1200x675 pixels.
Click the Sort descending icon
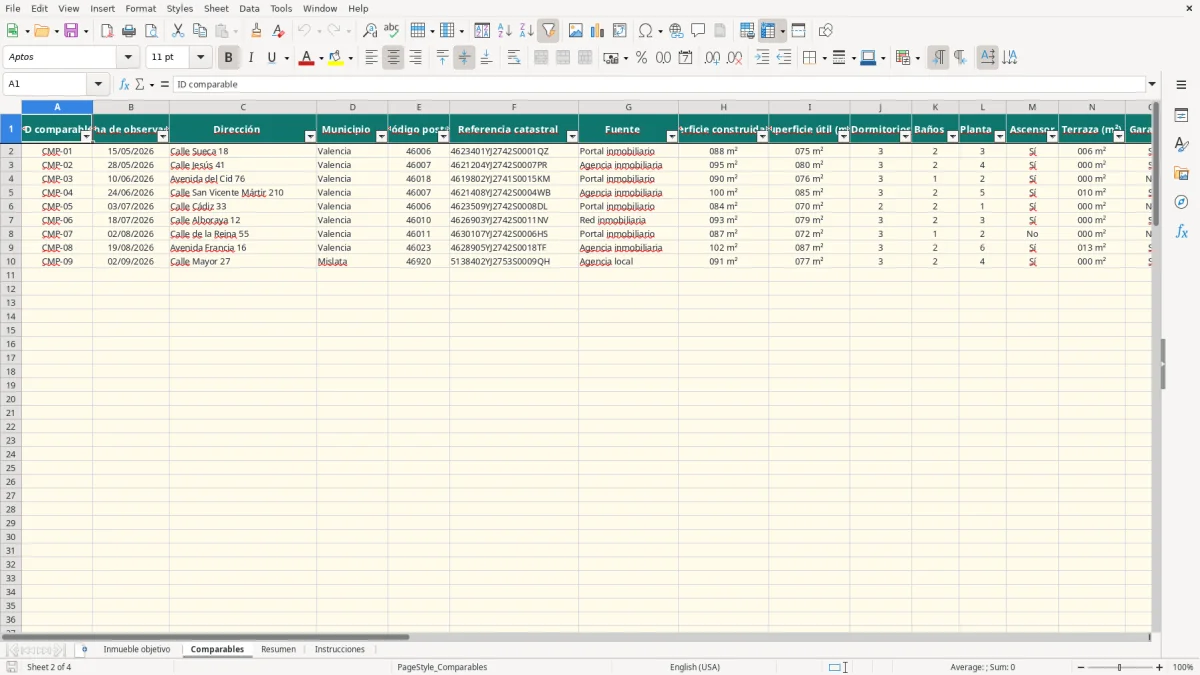(x=526, y=31)
